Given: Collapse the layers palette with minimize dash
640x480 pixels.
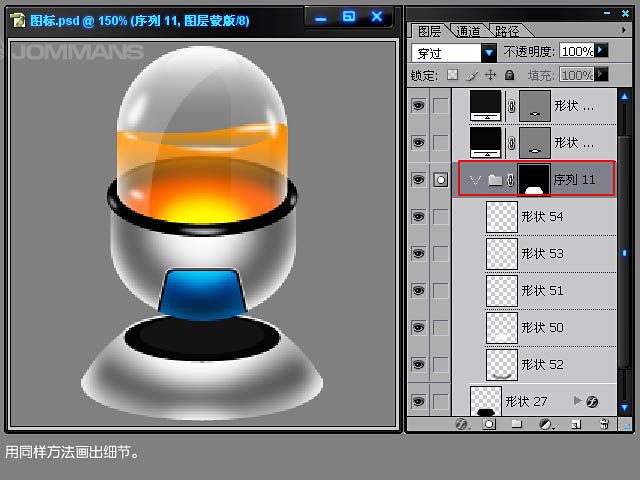Looking at the screenshot, I should coord(607,13).
